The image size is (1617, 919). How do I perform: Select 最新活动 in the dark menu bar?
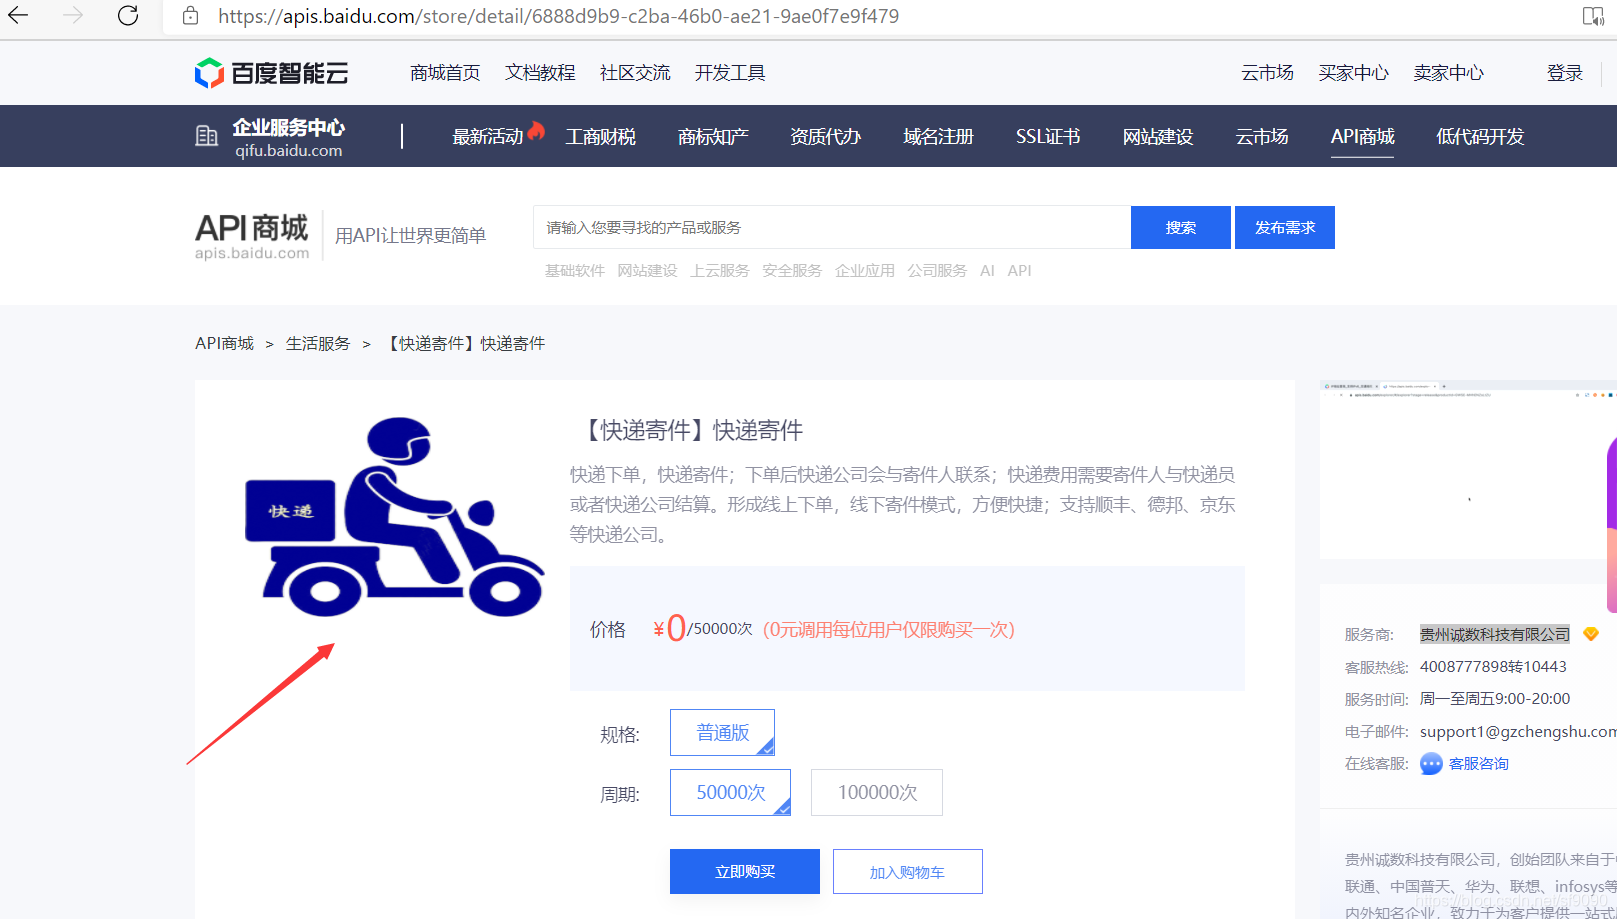pos(488,137)
